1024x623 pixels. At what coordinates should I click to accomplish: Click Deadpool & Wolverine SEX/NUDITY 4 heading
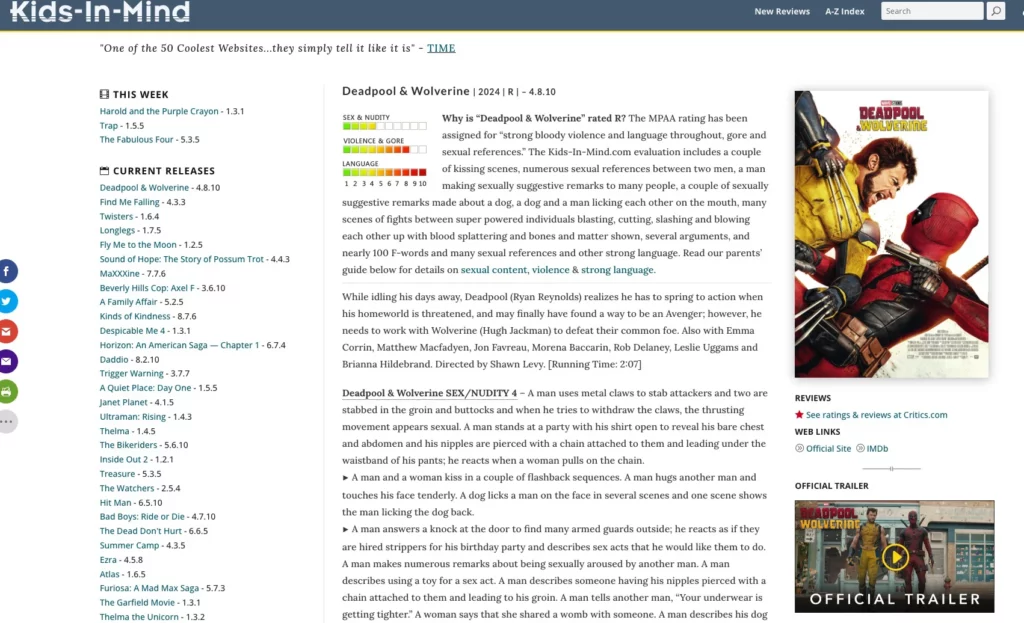429,393
